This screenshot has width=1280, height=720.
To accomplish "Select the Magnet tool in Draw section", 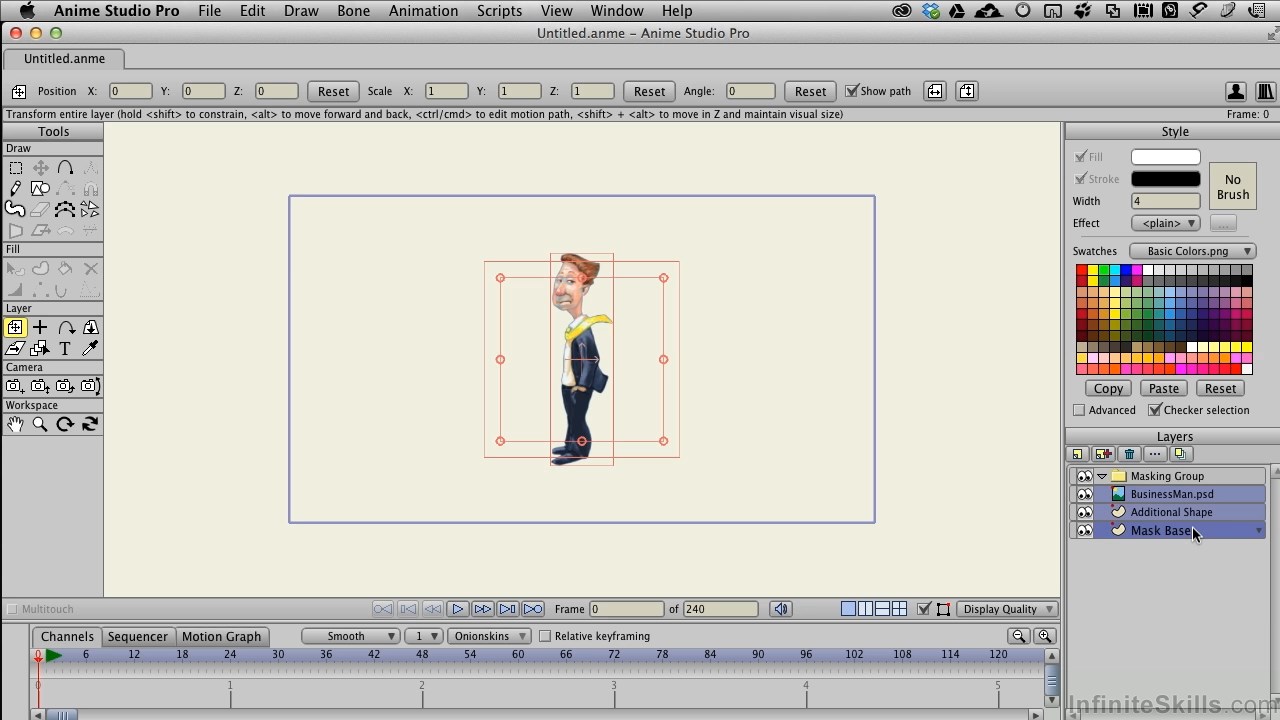I will [x=90, y=188].
